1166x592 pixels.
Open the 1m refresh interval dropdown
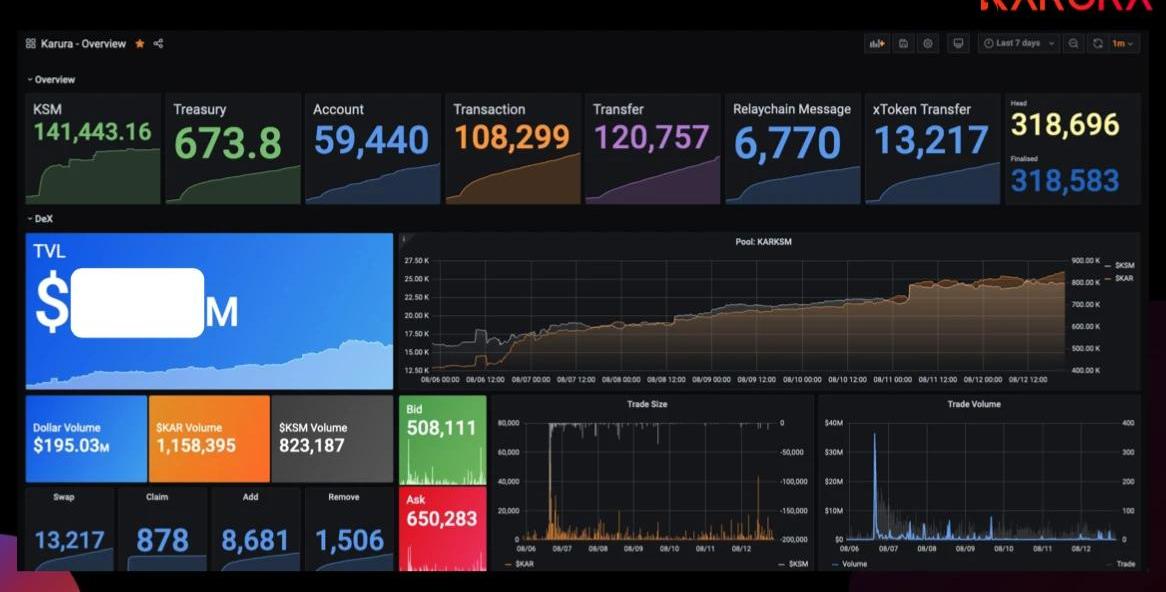point(1123,44)
